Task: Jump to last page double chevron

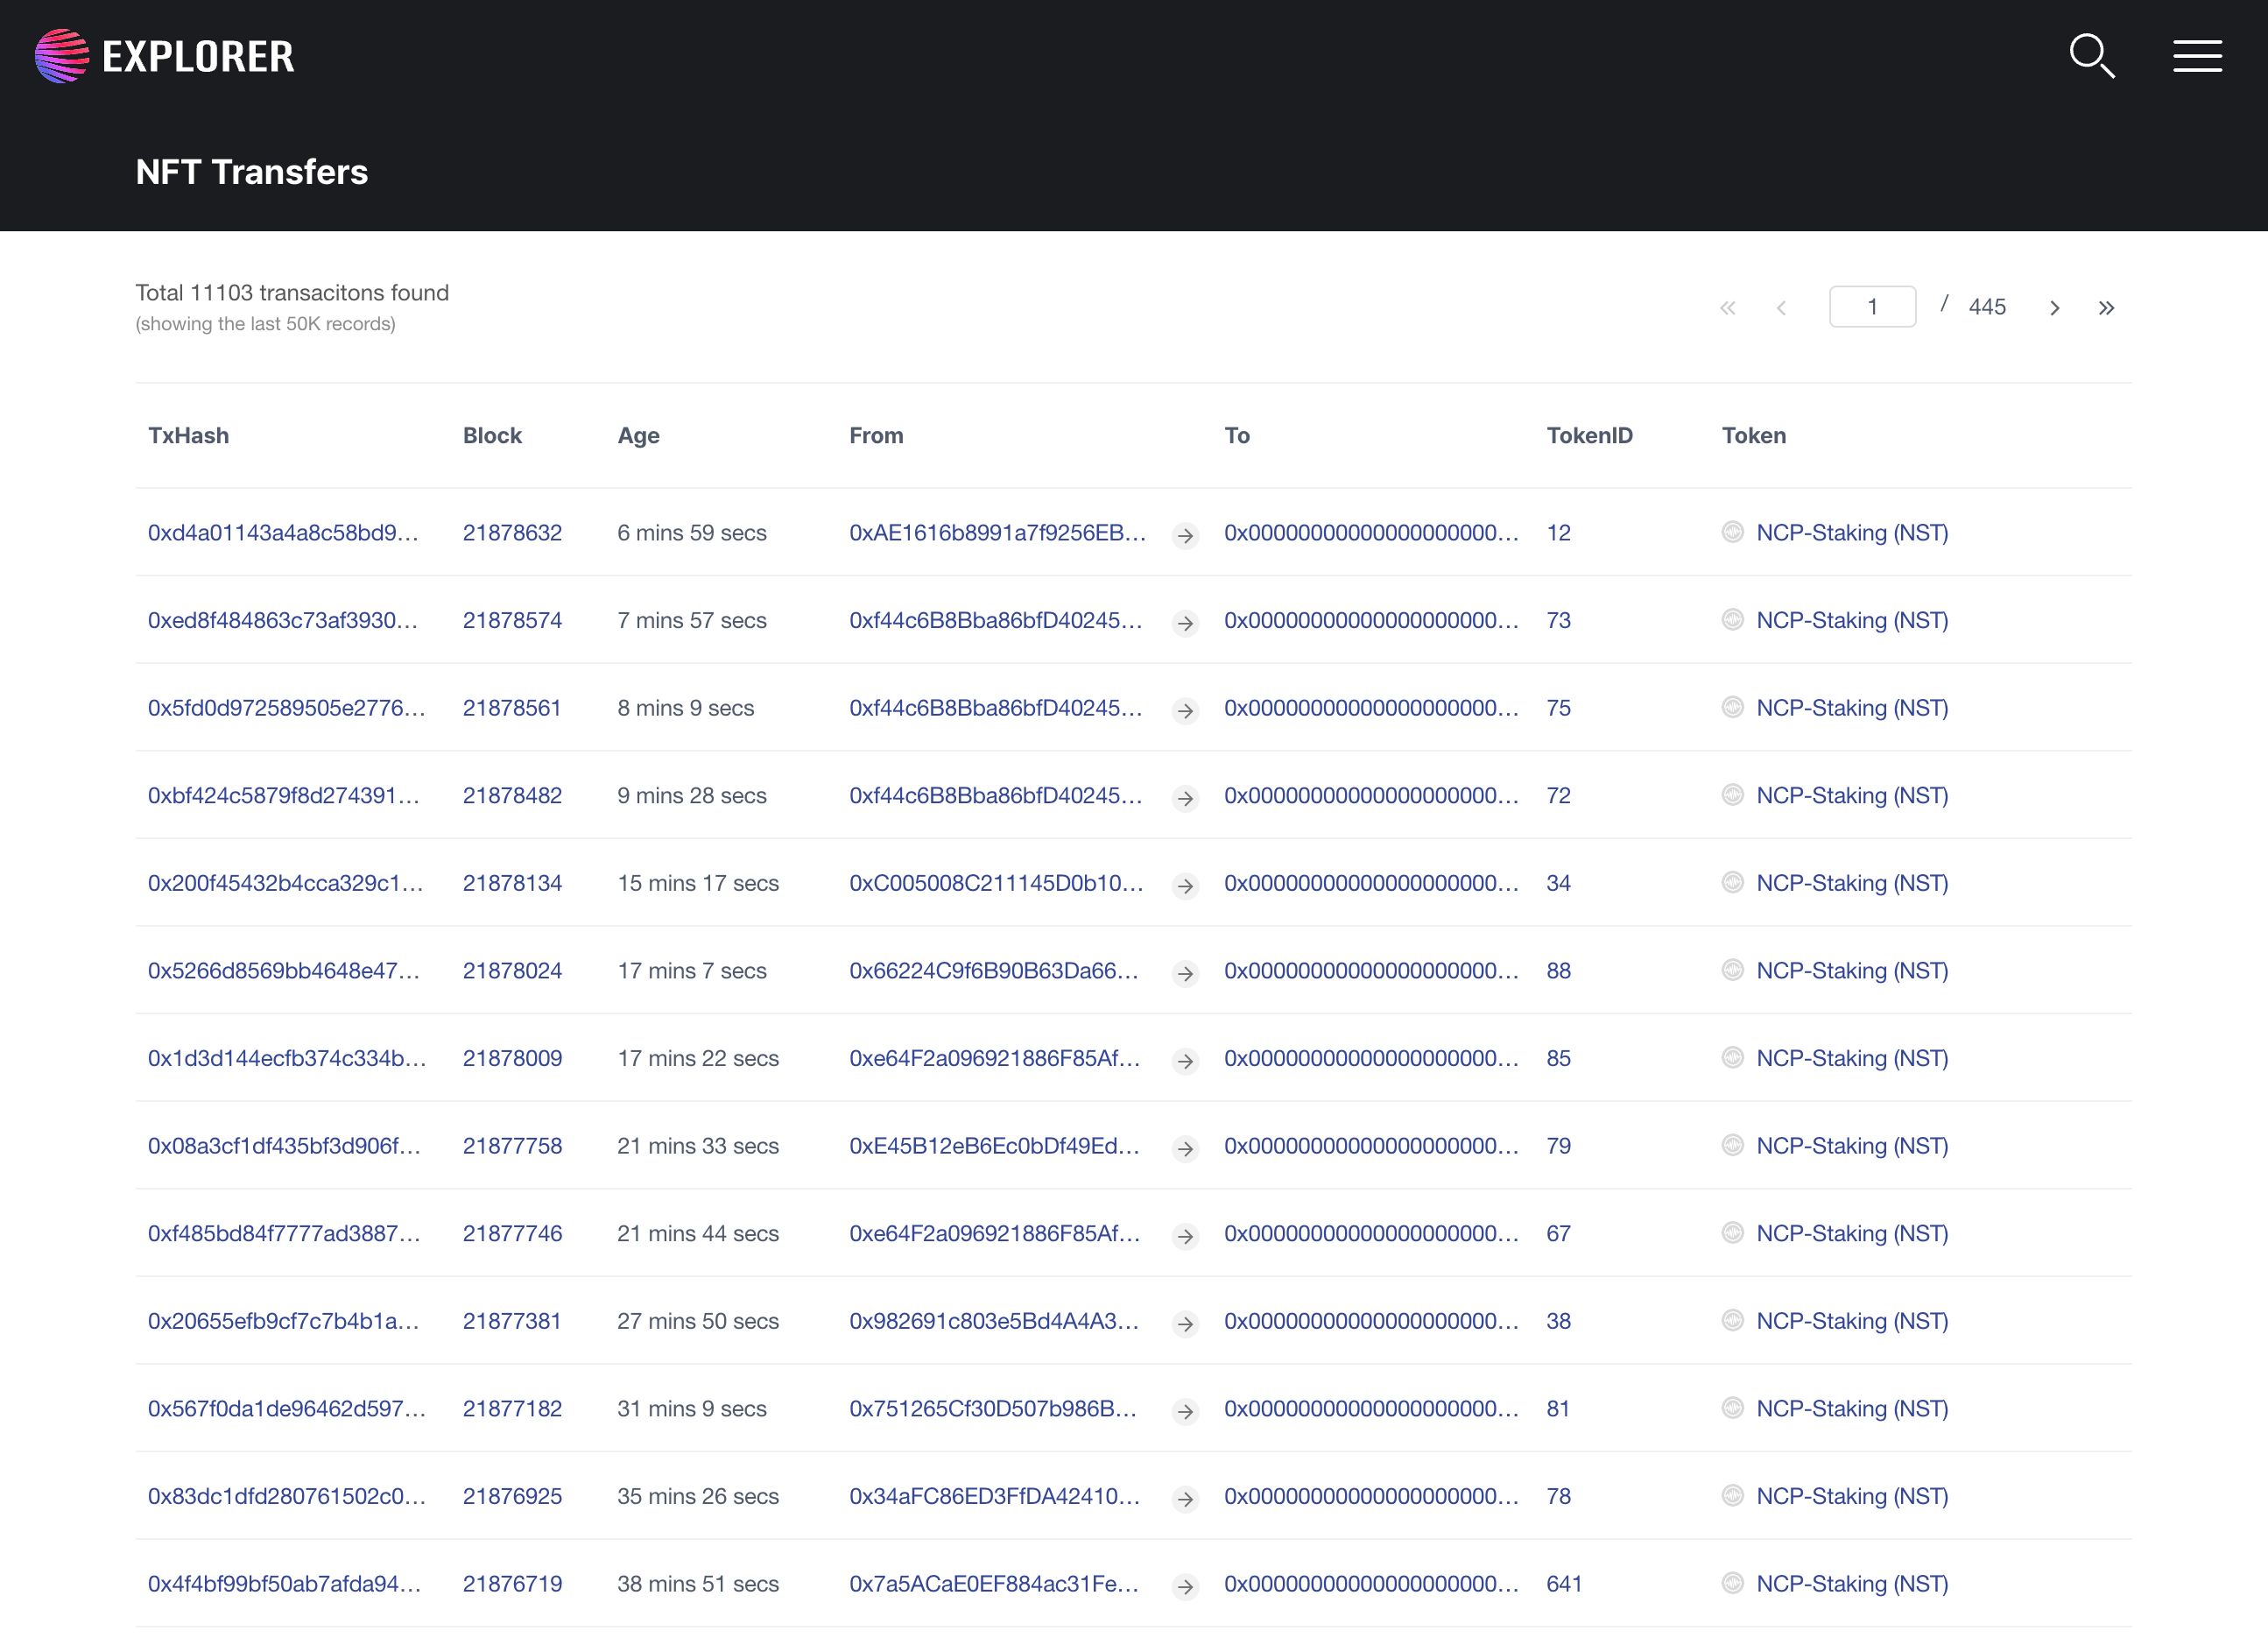Action: click(2106, 308)
